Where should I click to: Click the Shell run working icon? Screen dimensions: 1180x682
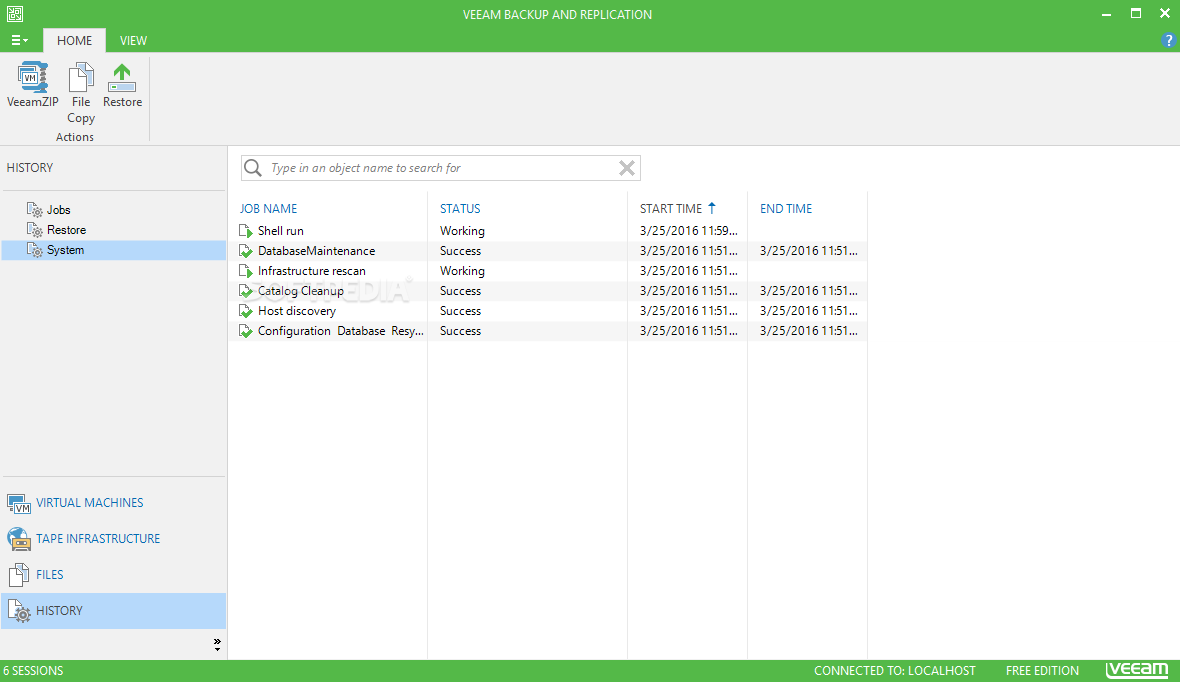(x=246, y=231)
